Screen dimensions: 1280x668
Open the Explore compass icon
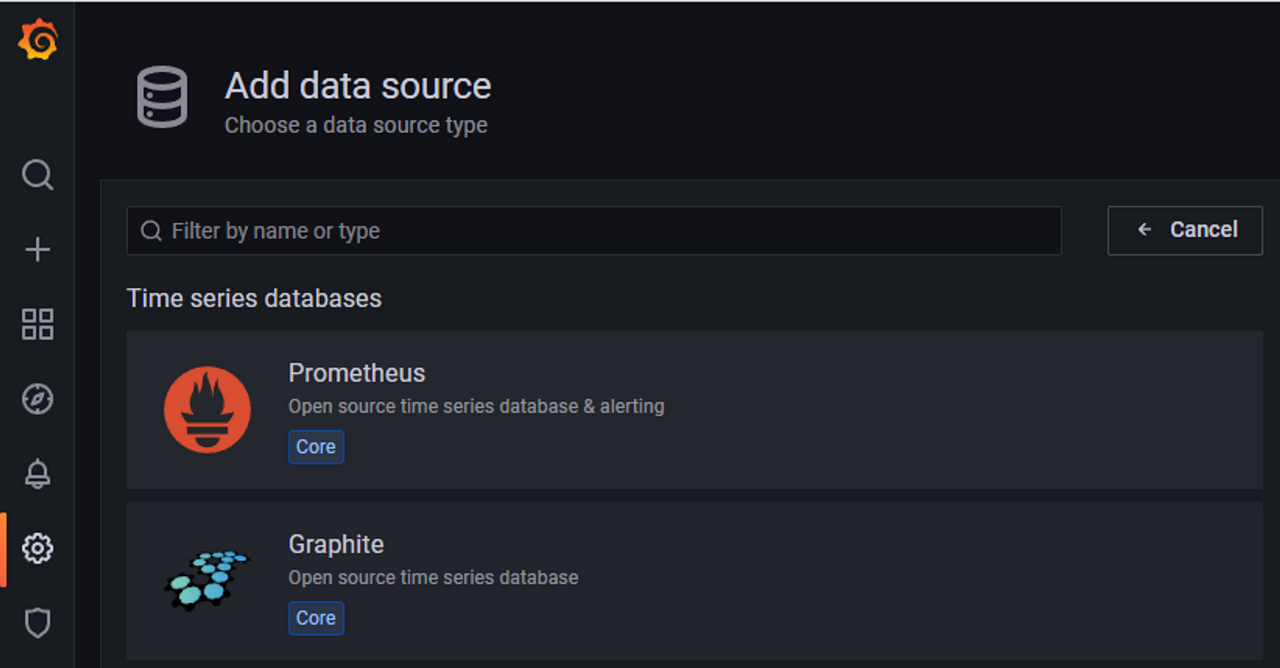tap(38, 399)
